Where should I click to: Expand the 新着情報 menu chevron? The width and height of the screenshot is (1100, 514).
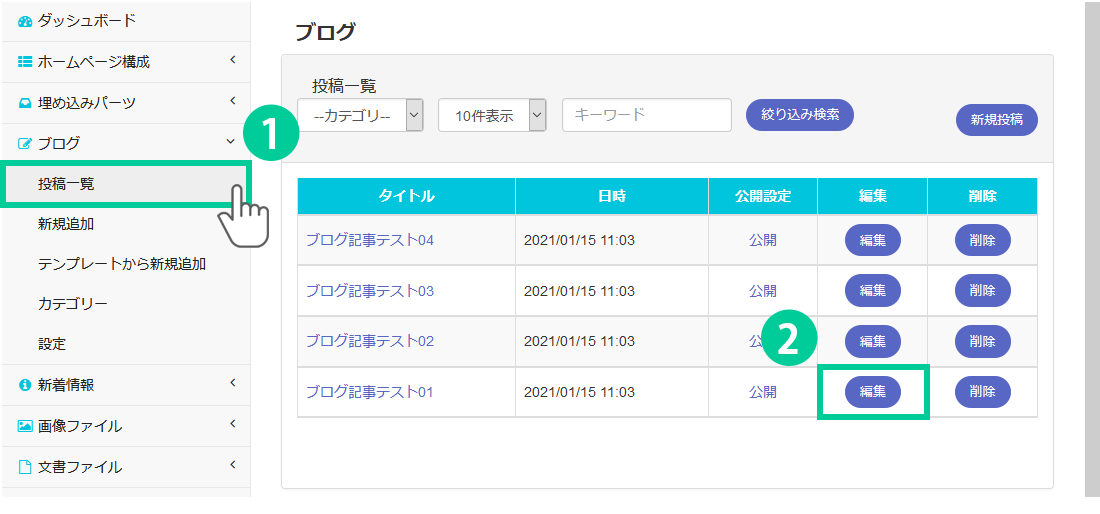point(232,384)
